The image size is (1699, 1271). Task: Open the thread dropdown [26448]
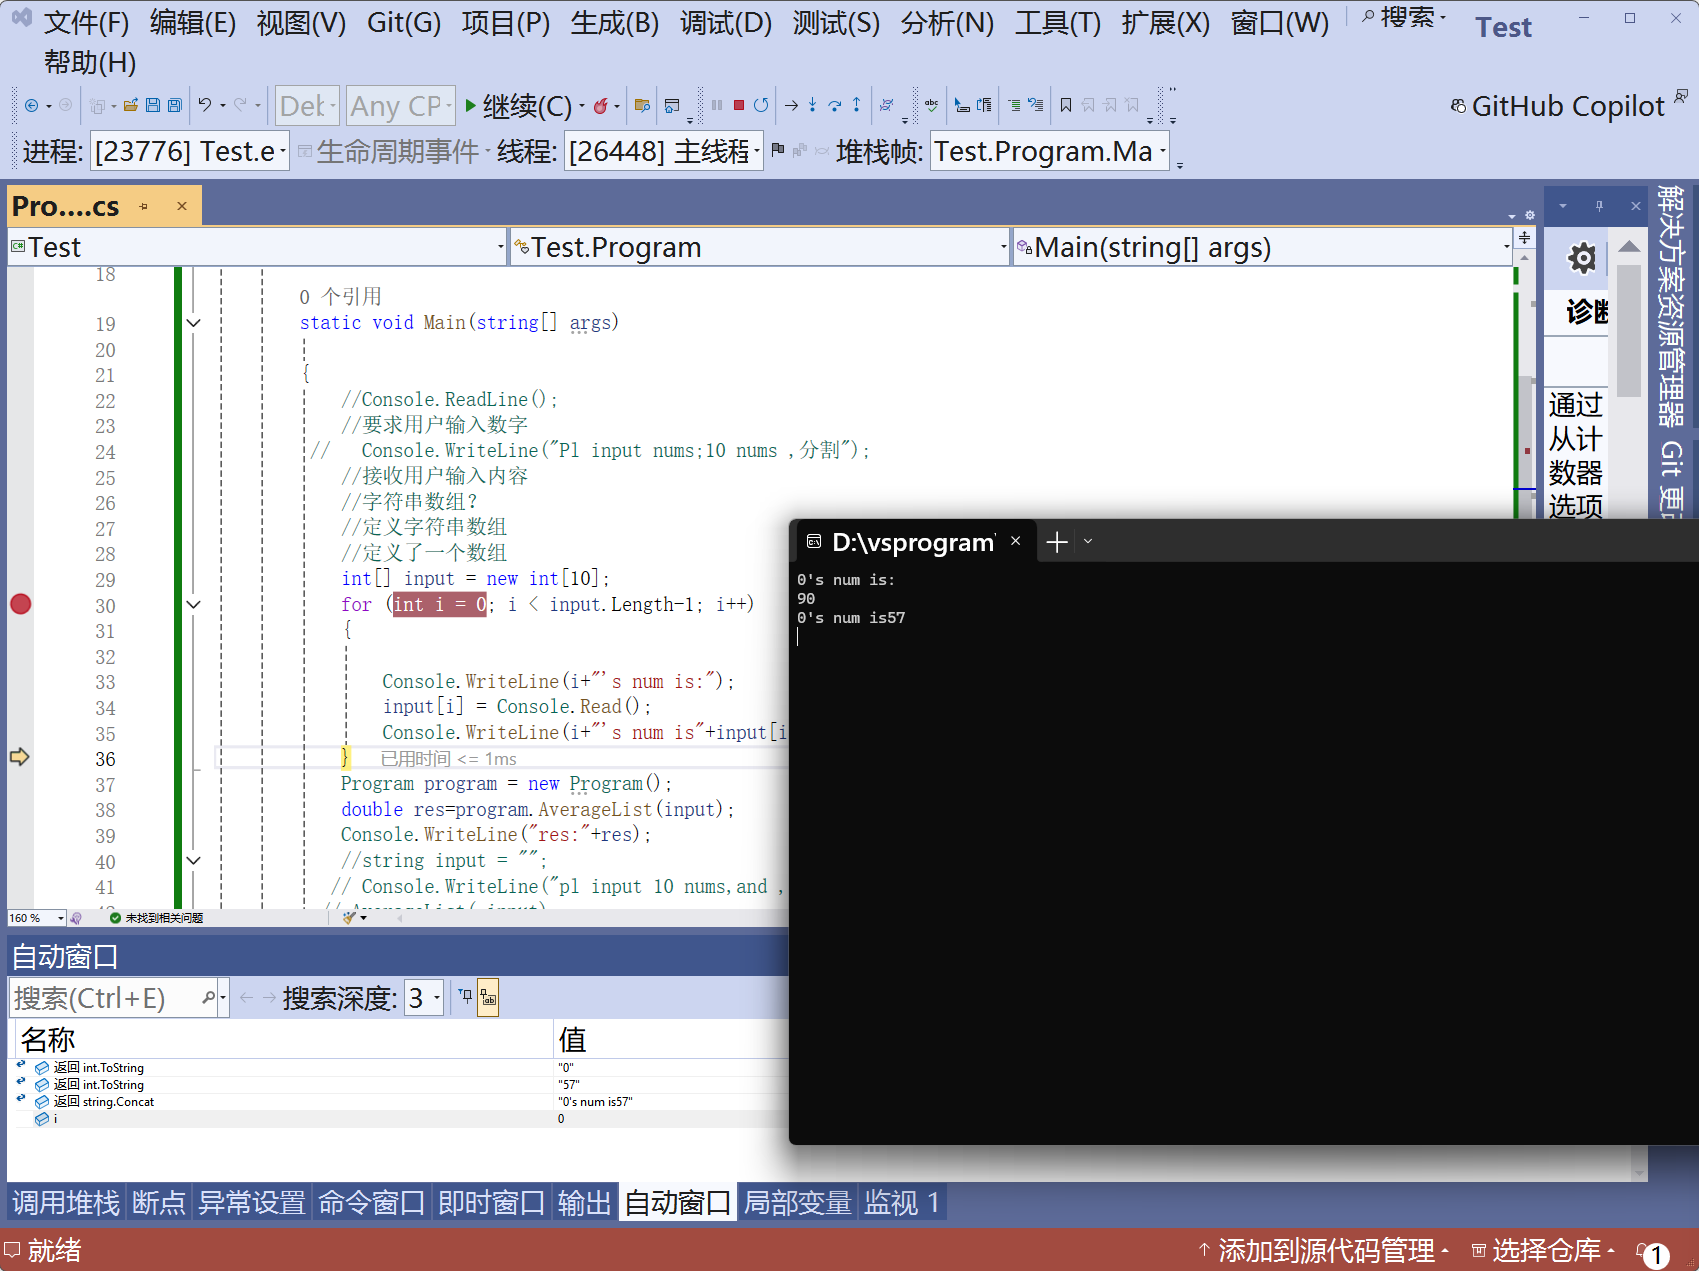pyautogui.click(x=663, y=151)
